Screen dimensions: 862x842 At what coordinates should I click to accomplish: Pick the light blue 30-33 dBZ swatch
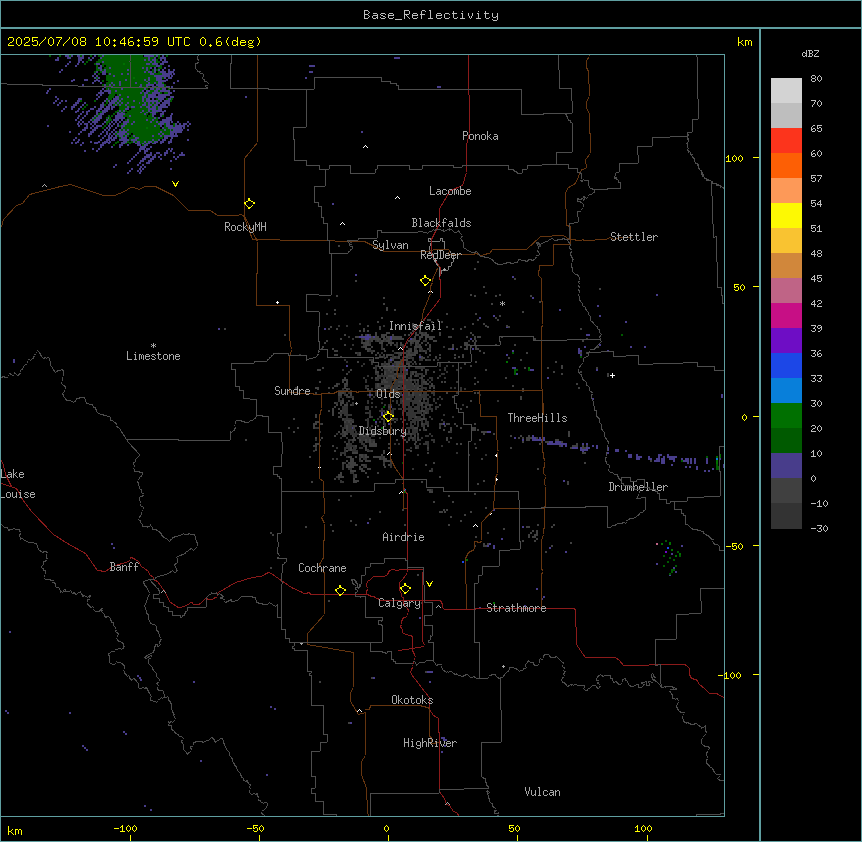pyautogui.click(x=786, y=391)
